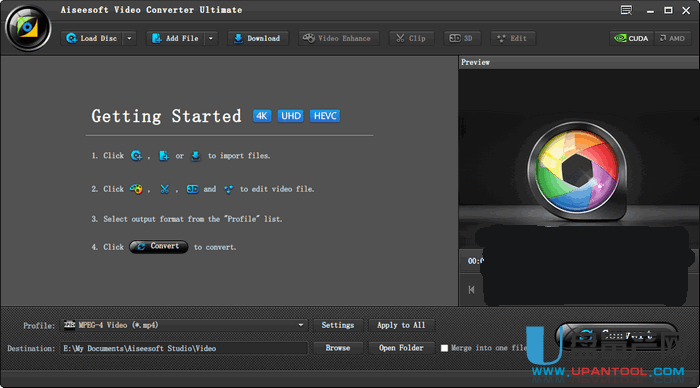Click the color shutter preview thumbnail
Screen dimensions: 700x388
pos(577,172)
